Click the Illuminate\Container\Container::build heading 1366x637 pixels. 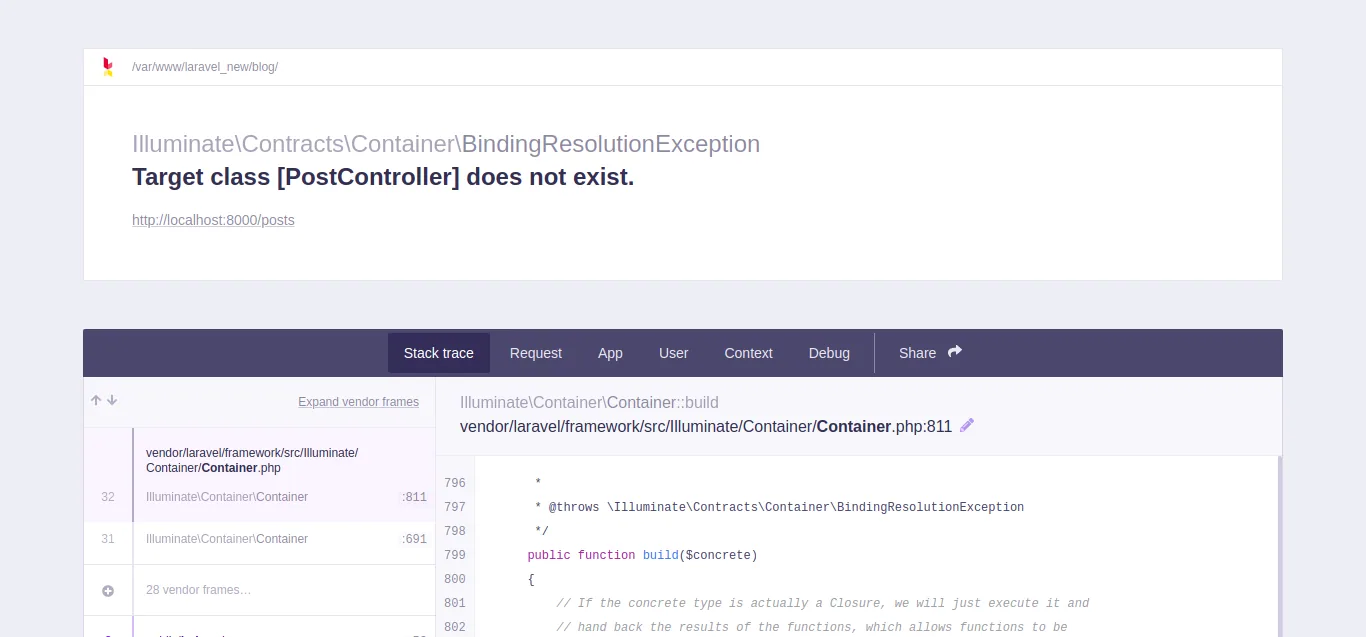click(x=589, y=402)
